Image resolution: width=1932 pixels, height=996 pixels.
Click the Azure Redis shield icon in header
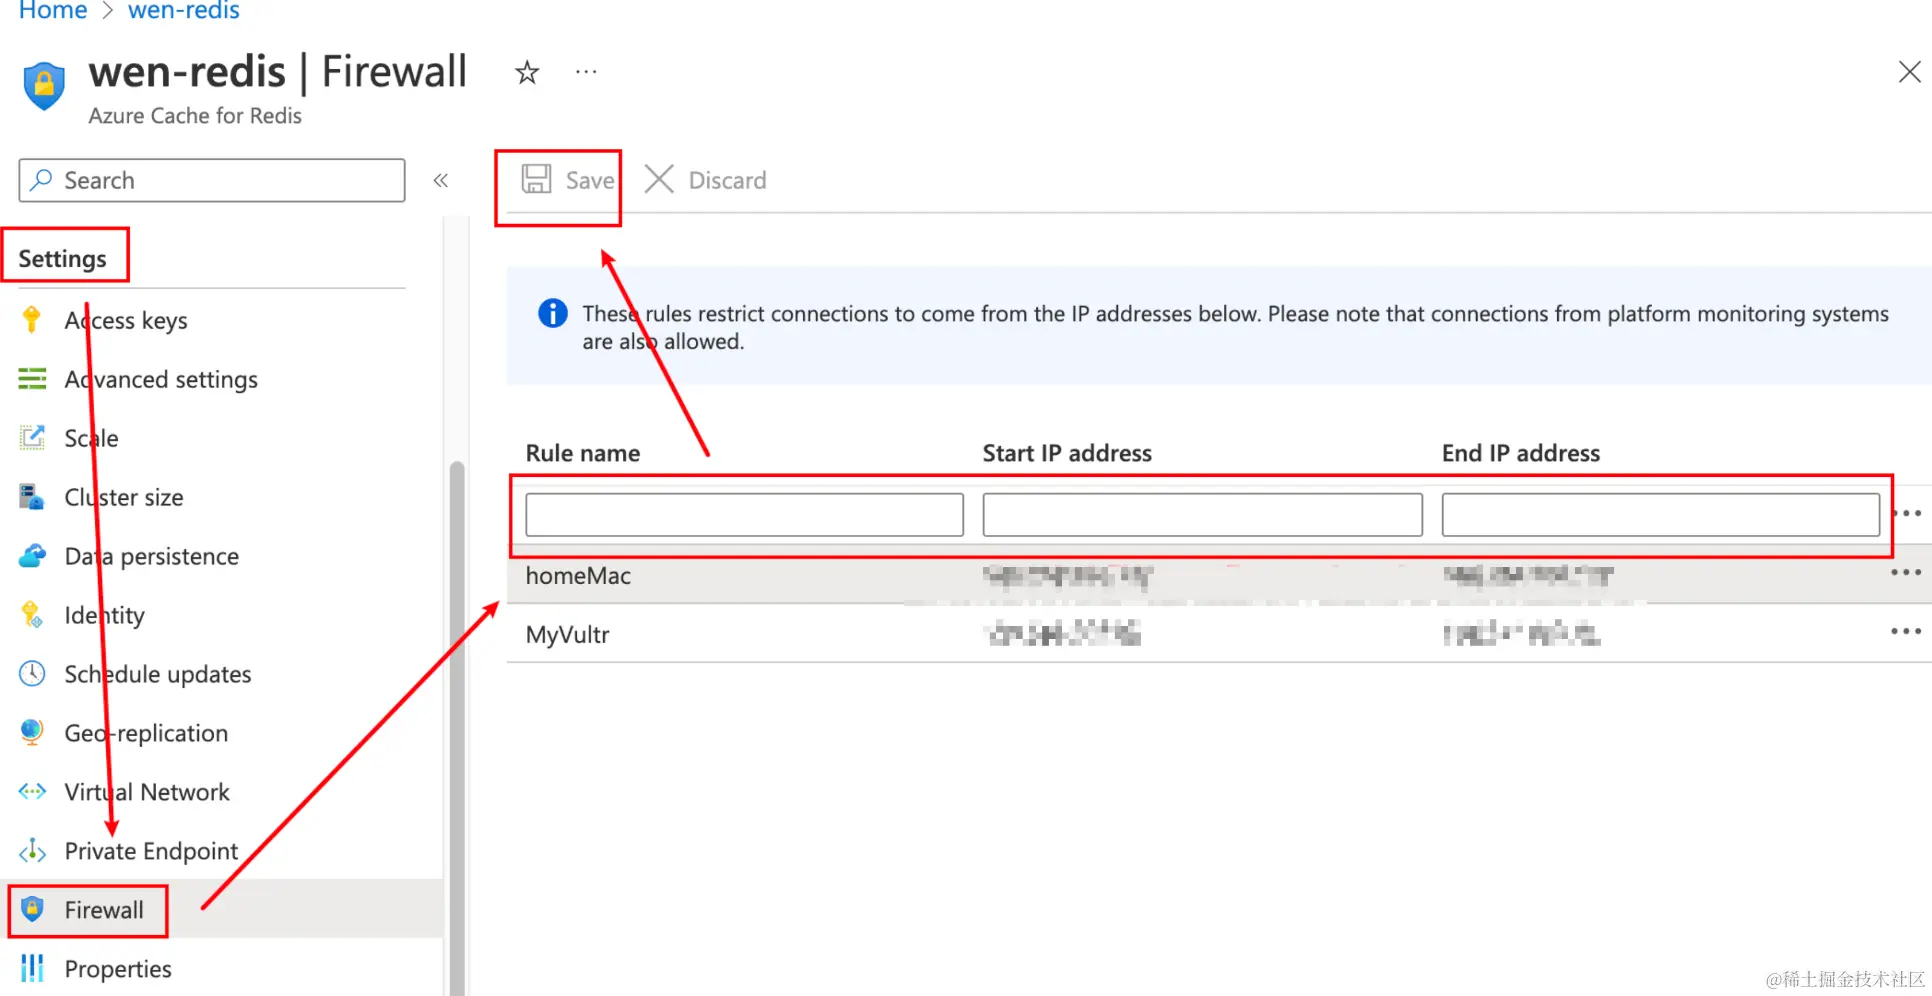(x=44, y=86)
